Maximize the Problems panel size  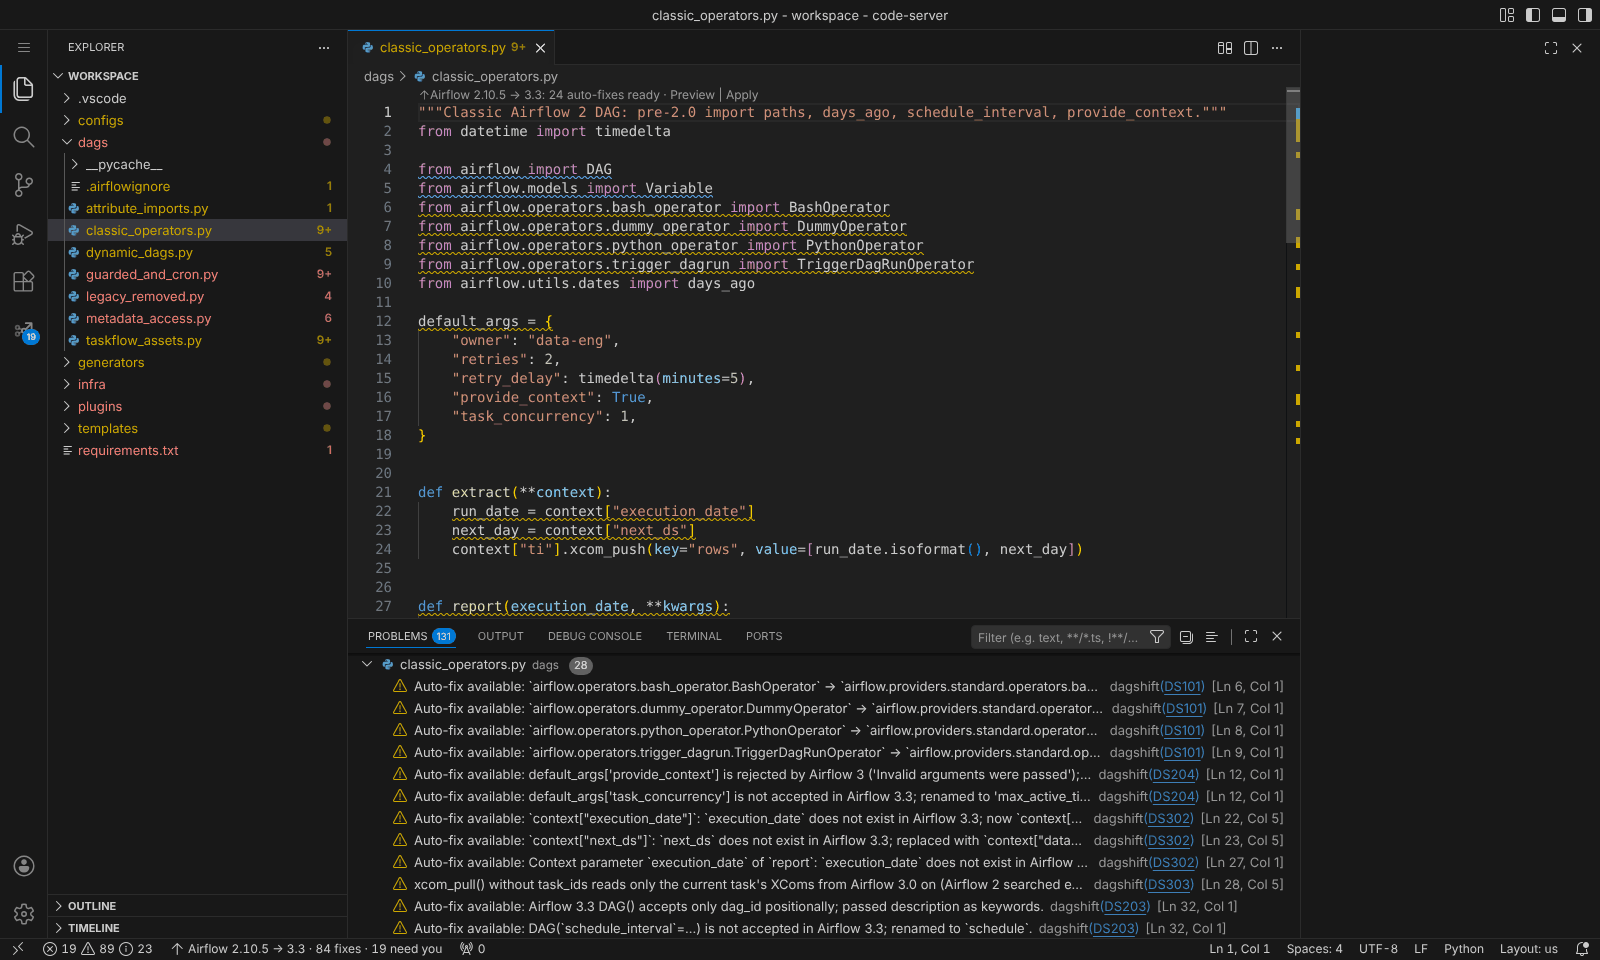pos(1251,637)
